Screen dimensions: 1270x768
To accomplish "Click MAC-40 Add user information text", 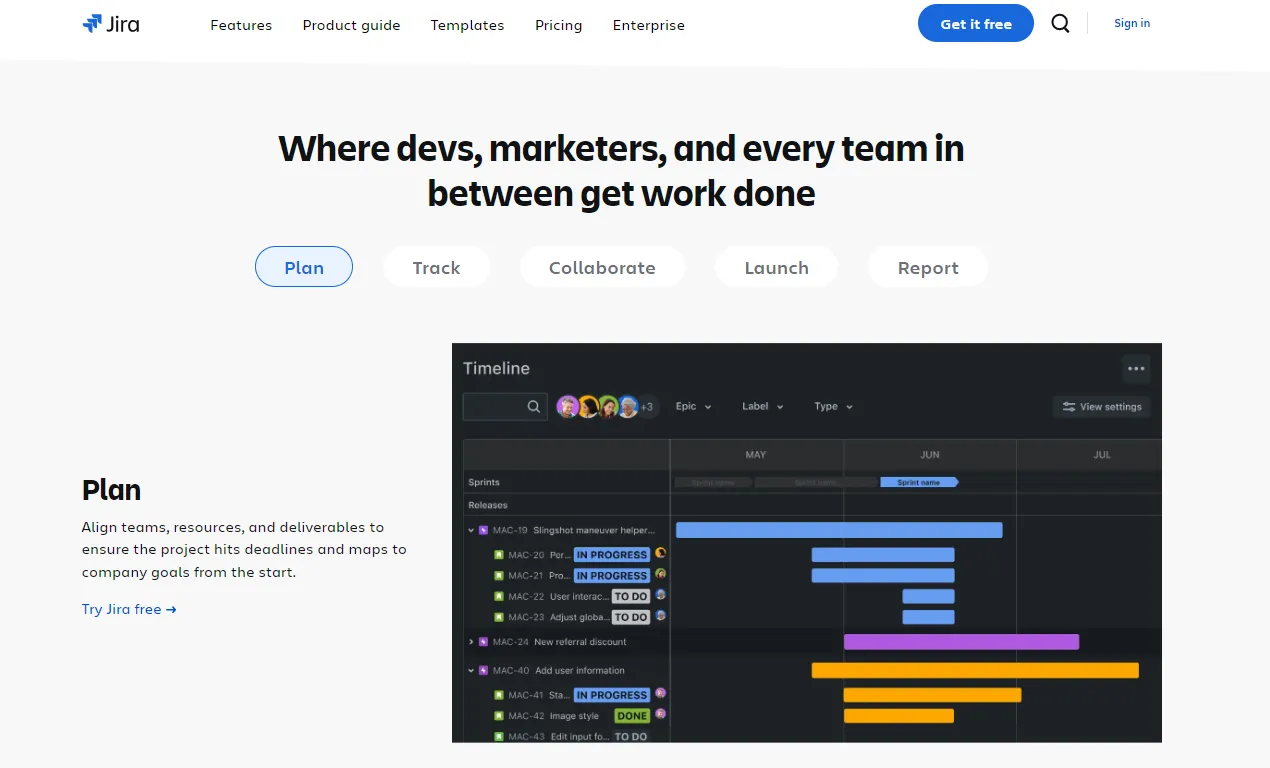I will click(559, 670).
